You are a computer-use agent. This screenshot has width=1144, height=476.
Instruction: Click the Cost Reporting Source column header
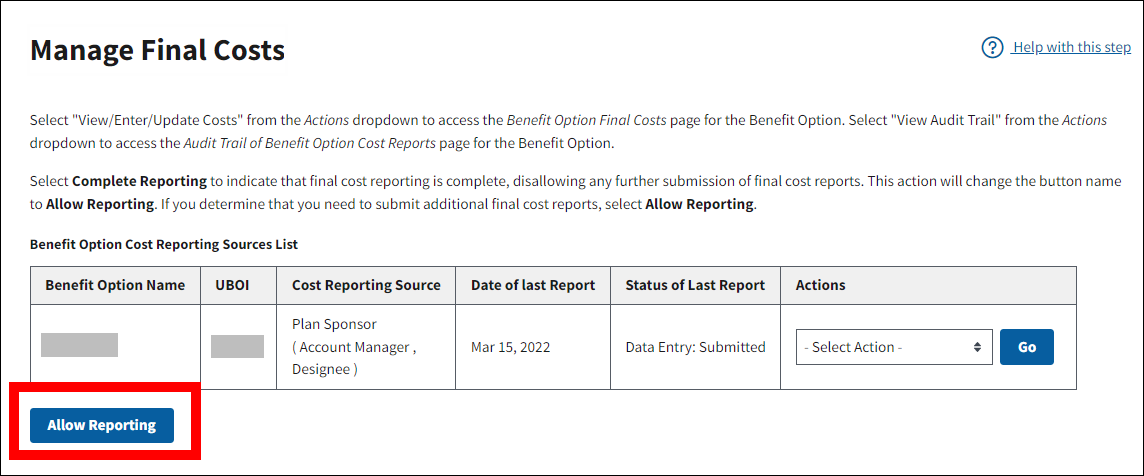(x=366, y=285)
